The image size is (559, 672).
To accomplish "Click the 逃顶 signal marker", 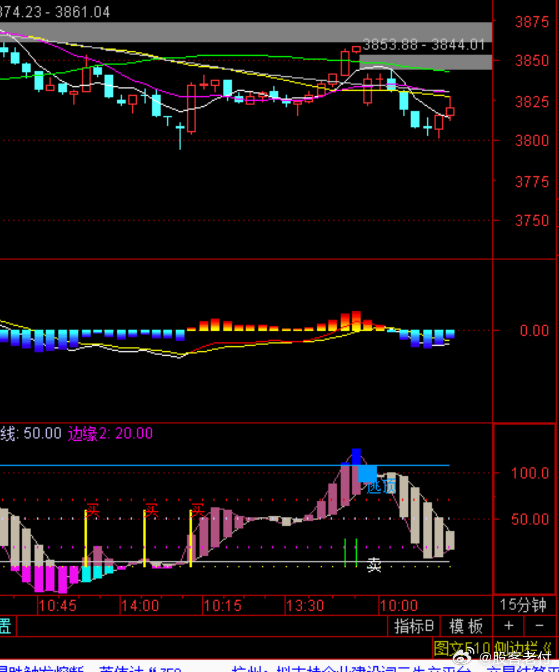I will [382, 486].
